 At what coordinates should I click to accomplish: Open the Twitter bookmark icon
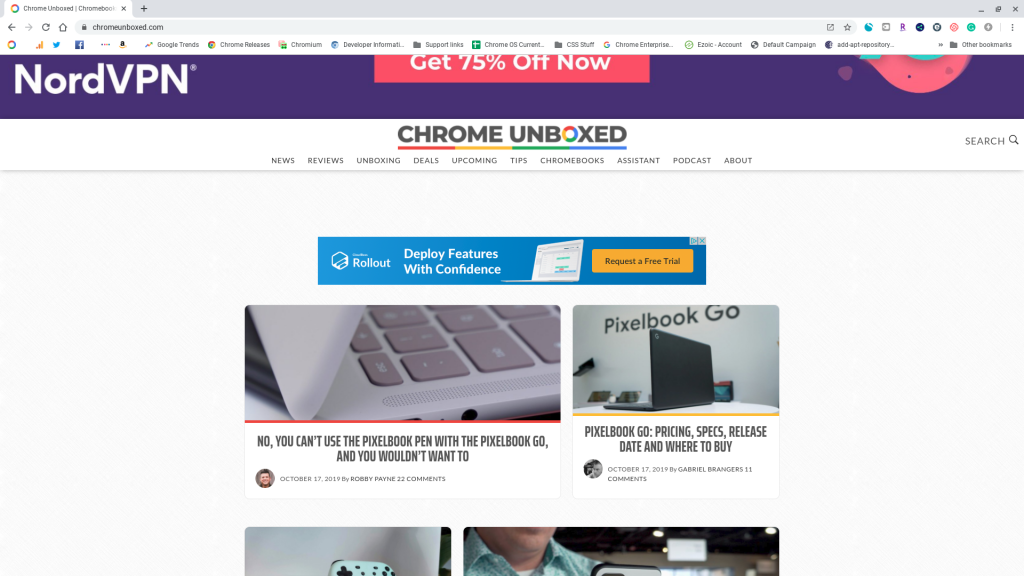coord(57,45)
